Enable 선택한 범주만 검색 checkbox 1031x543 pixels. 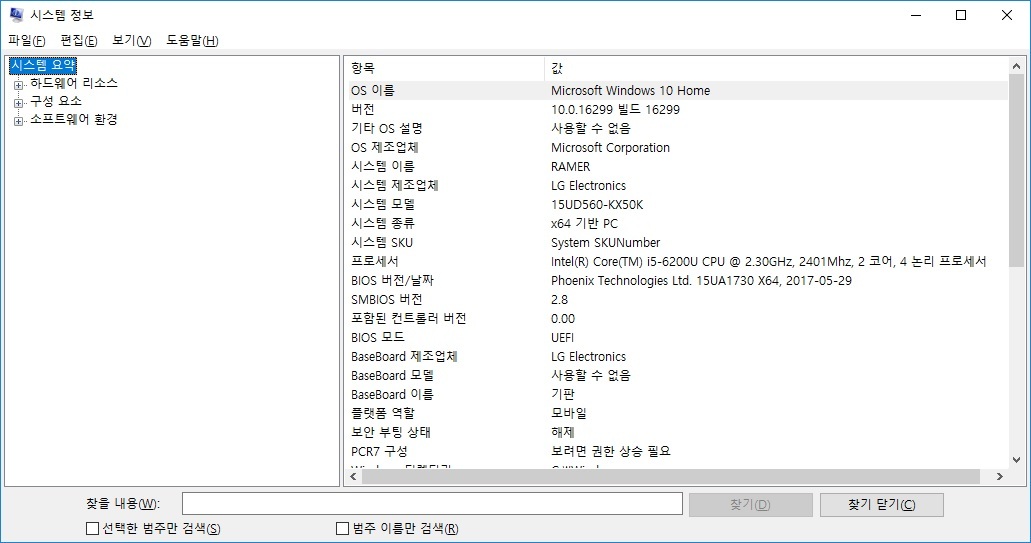(93, 528)
